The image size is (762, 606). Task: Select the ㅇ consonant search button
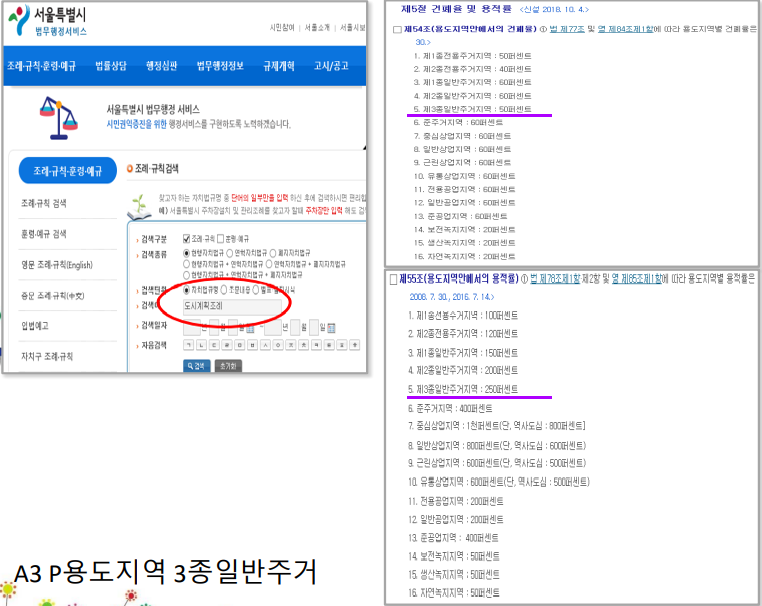(x=278, y=345)
